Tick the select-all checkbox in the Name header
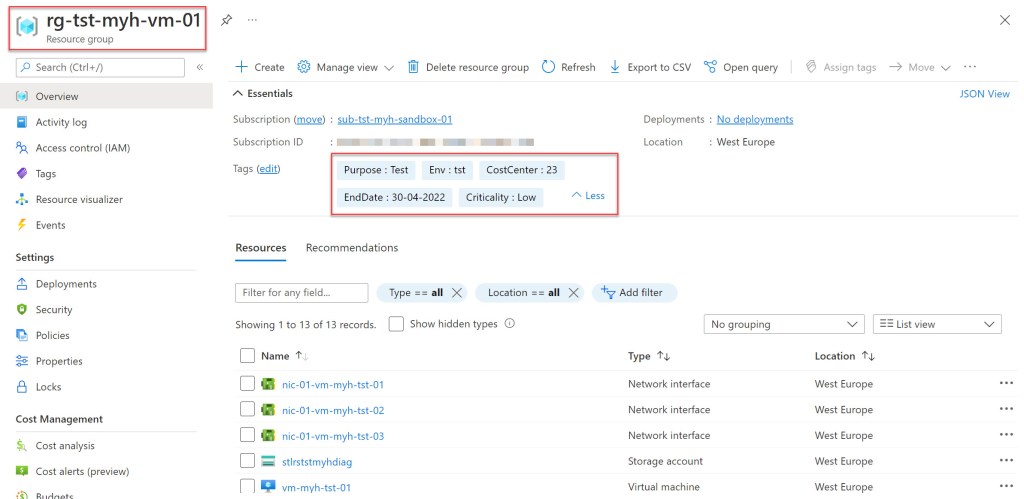Screen dimensions: 1024x499 248,356
